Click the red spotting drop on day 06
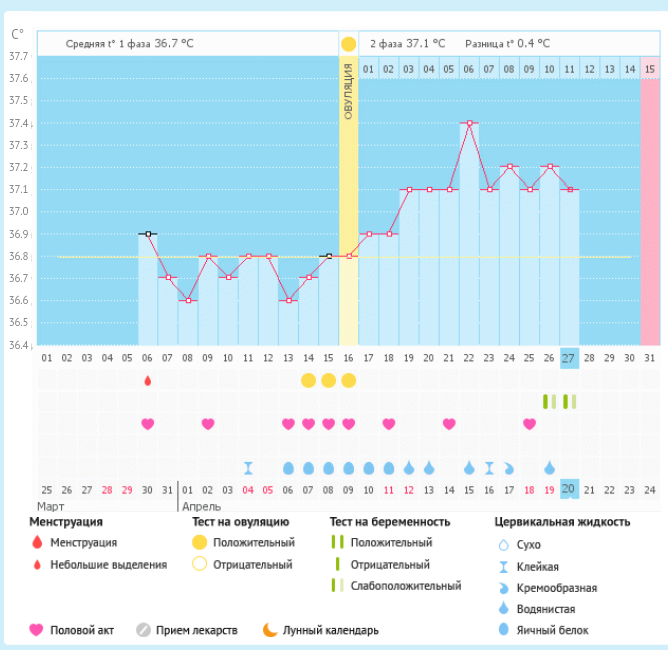The image size is (668, 650). (148, 380)
